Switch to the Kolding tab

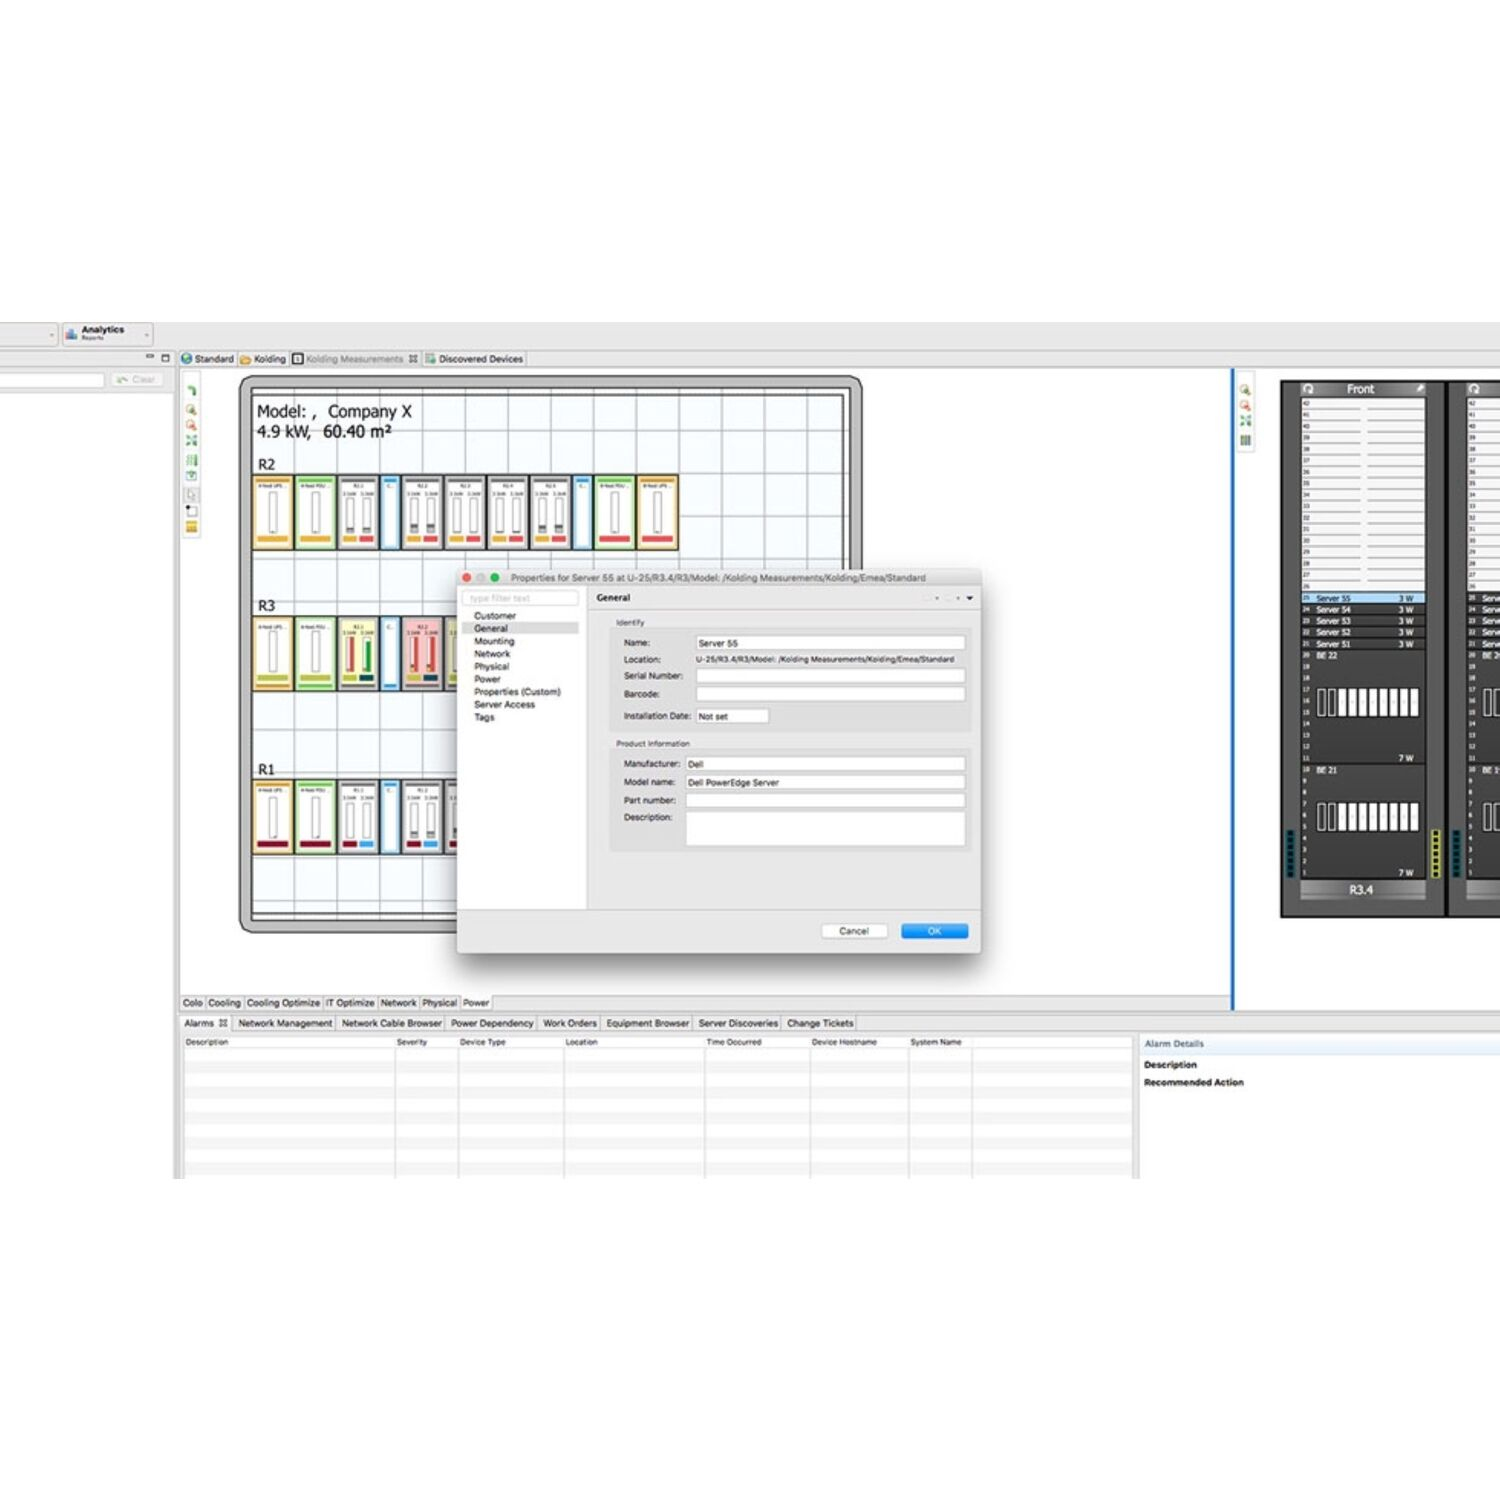point(263,359)
